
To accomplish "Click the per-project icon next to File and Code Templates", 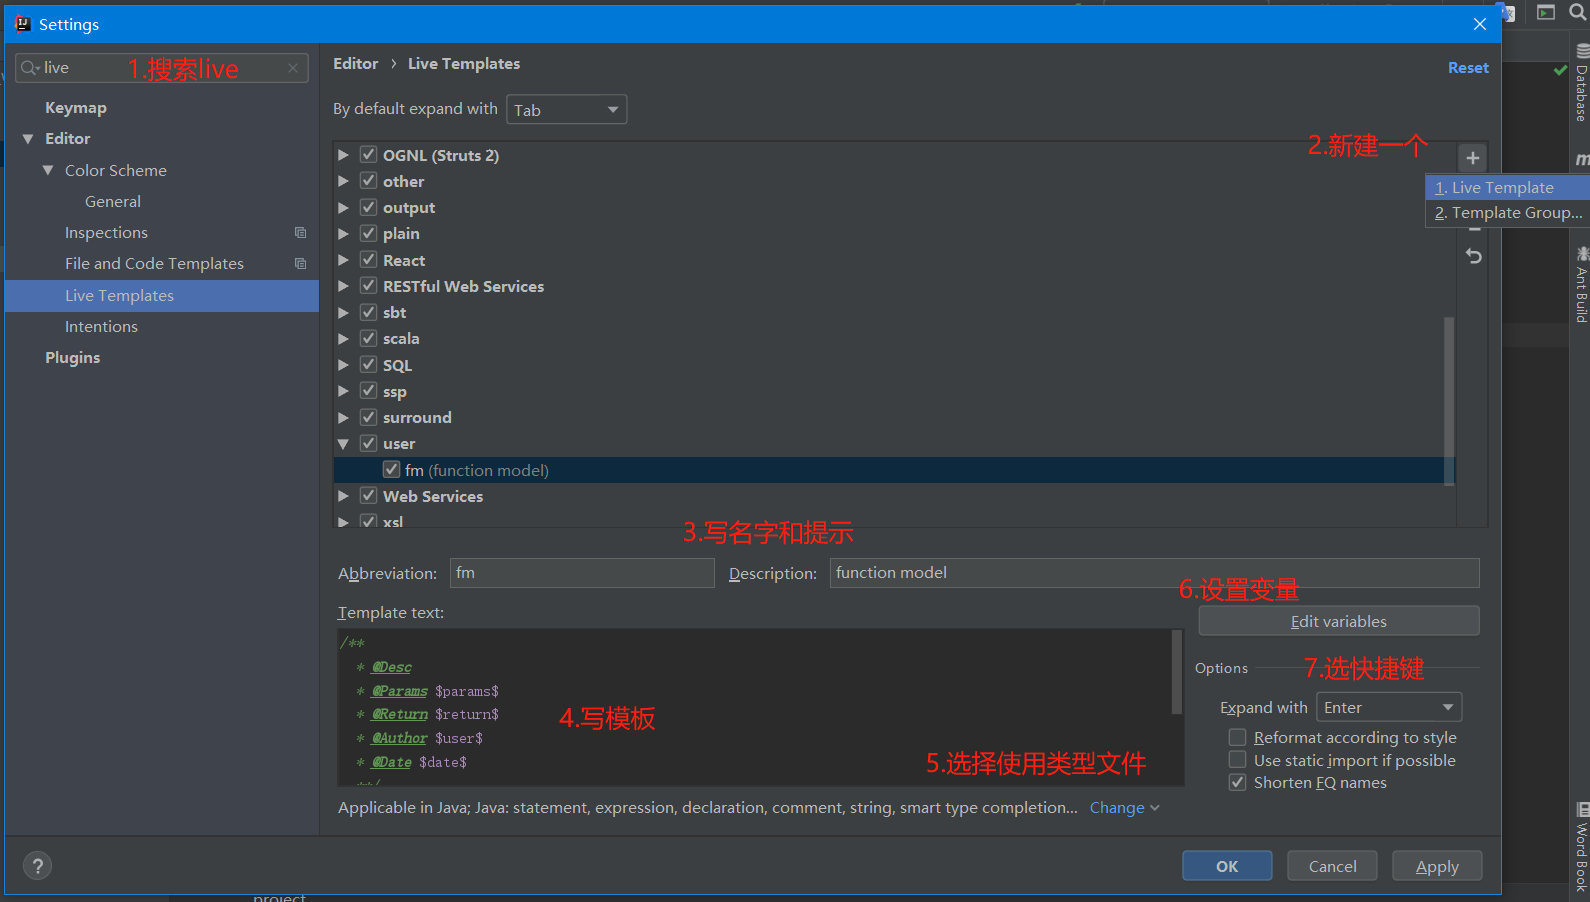I will (x=300, y=263).
